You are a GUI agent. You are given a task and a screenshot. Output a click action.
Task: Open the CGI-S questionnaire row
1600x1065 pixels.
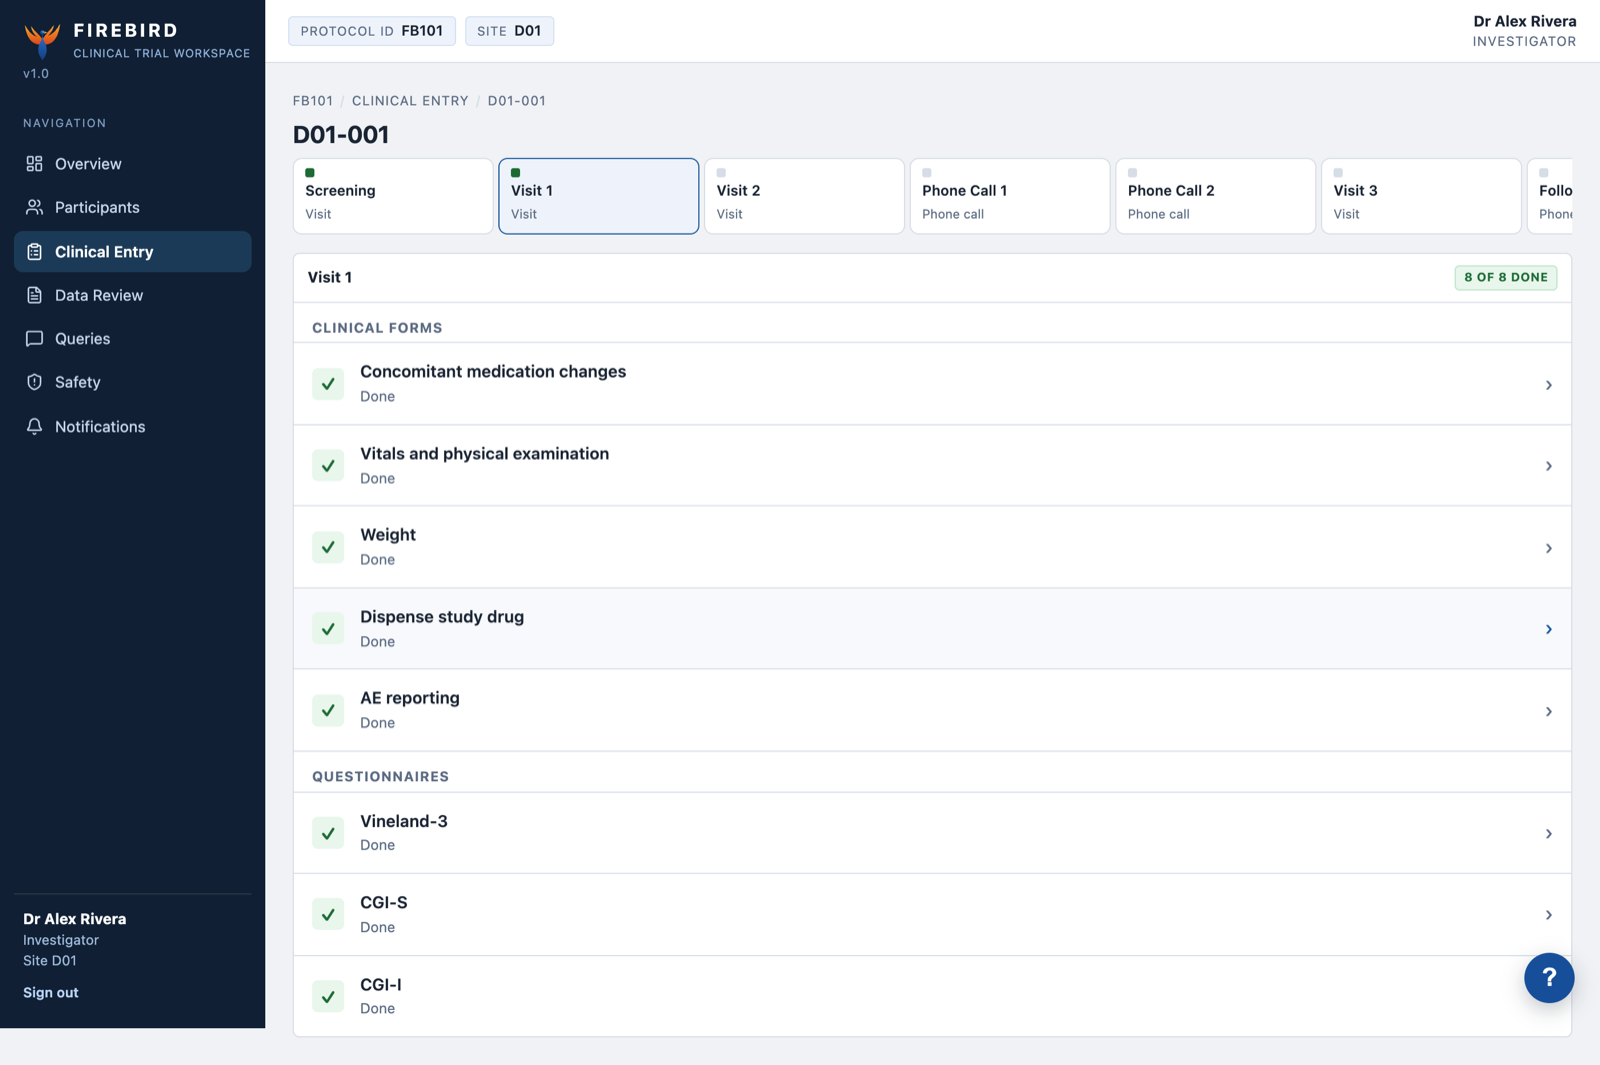[932, 915]
